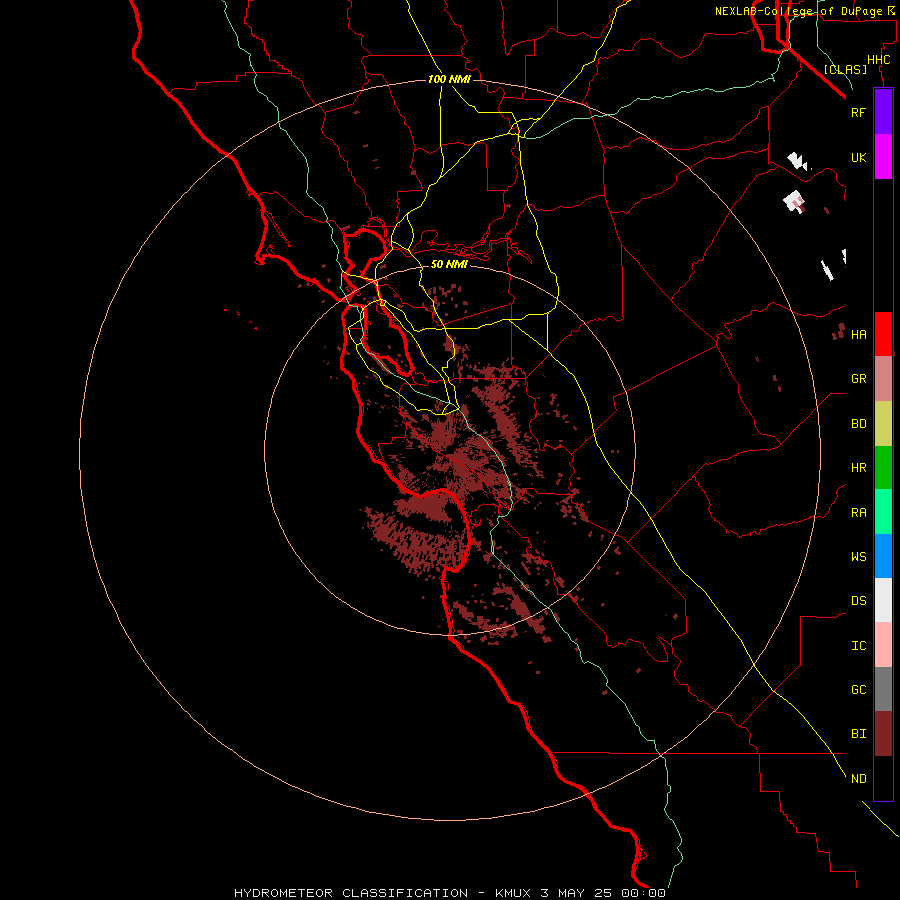The width and height of the screenshot is (900, 900).
Task: Click the 'GR' legend label
Action: pyautogui.click(x=858, y=379)
